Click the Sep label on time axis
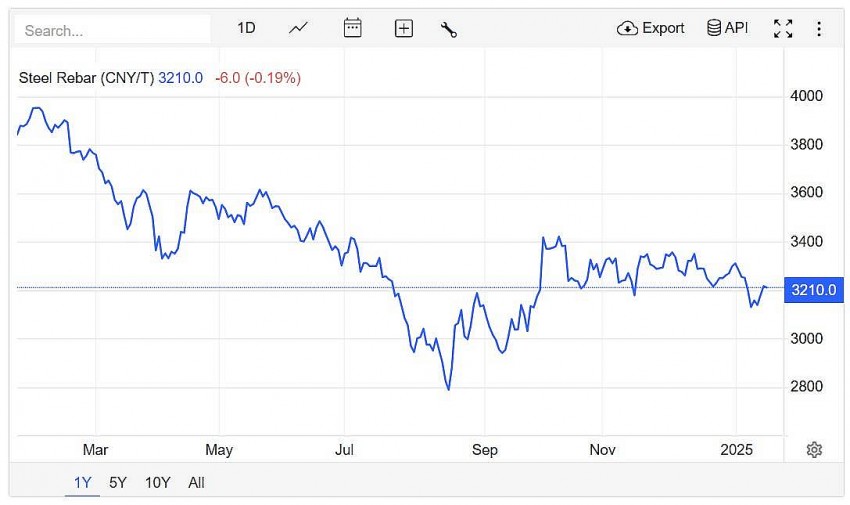 click(485, 450)
